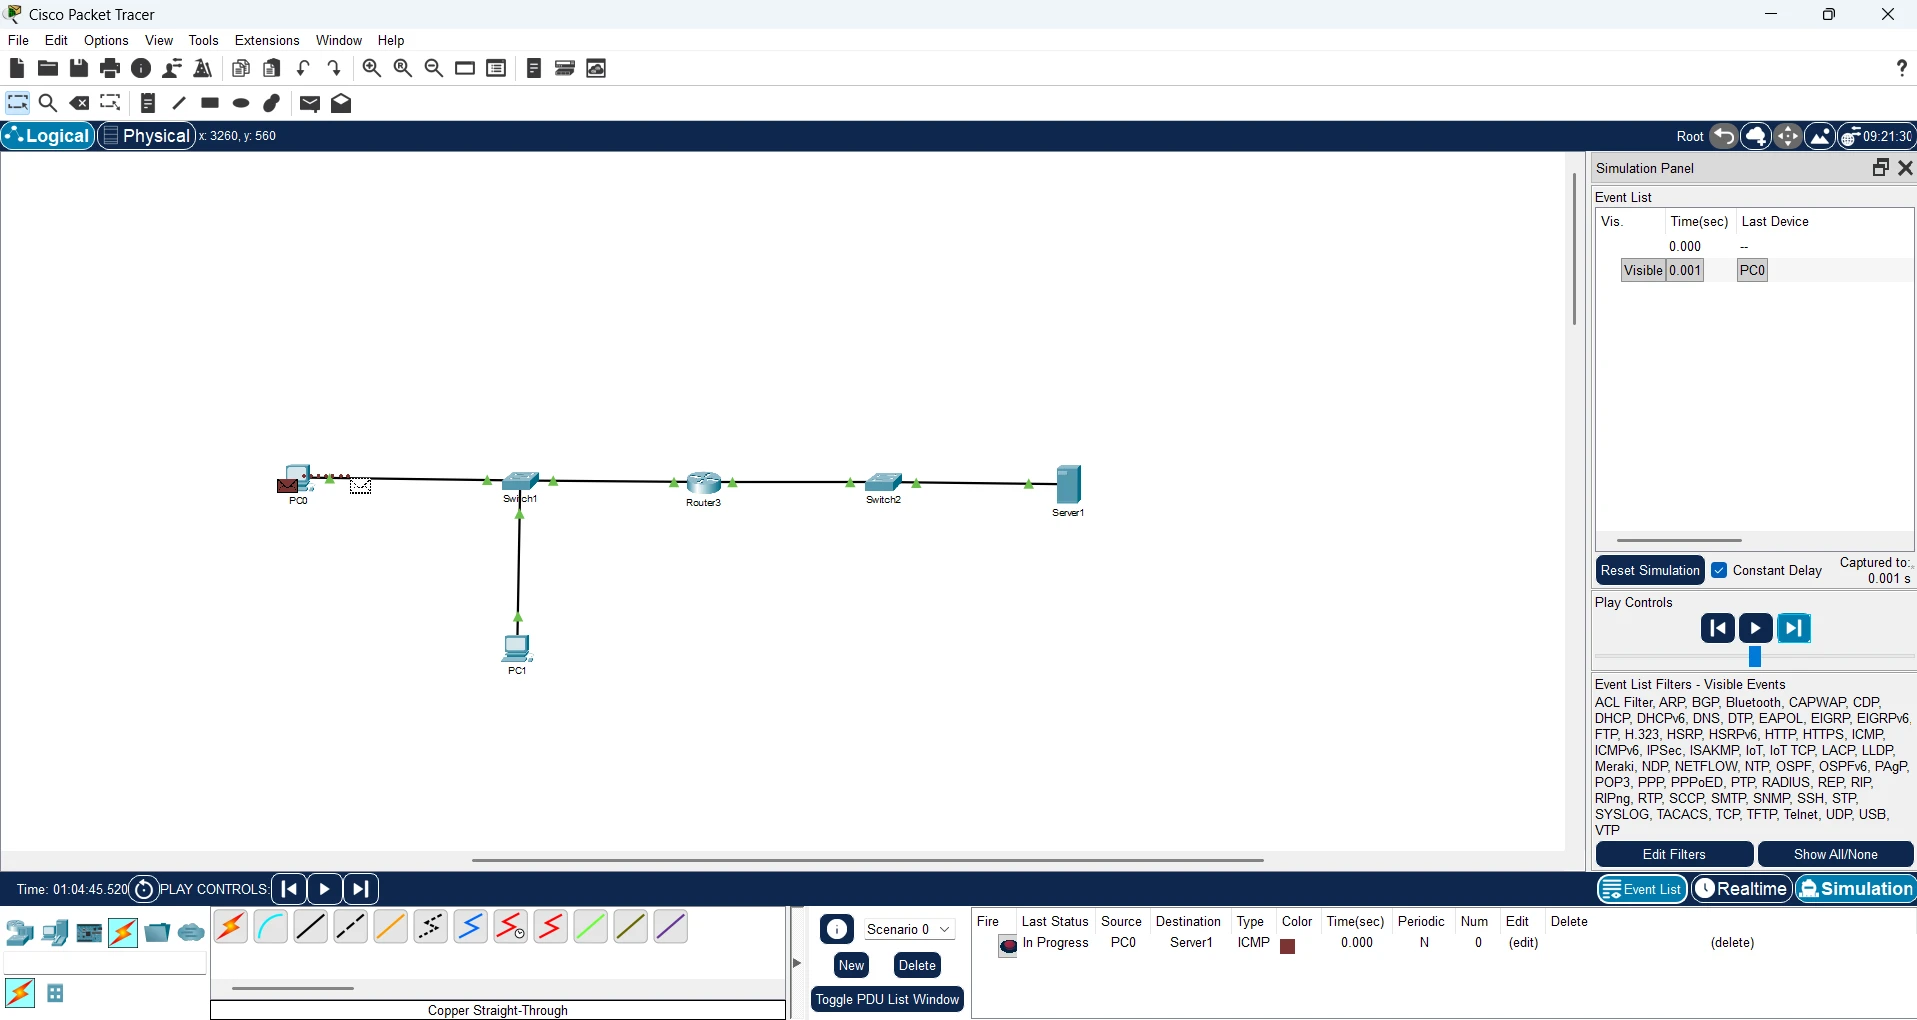Click the PDU color swatch
The width and height of the screenshot is (1917, 1020).
[1288, 946]
